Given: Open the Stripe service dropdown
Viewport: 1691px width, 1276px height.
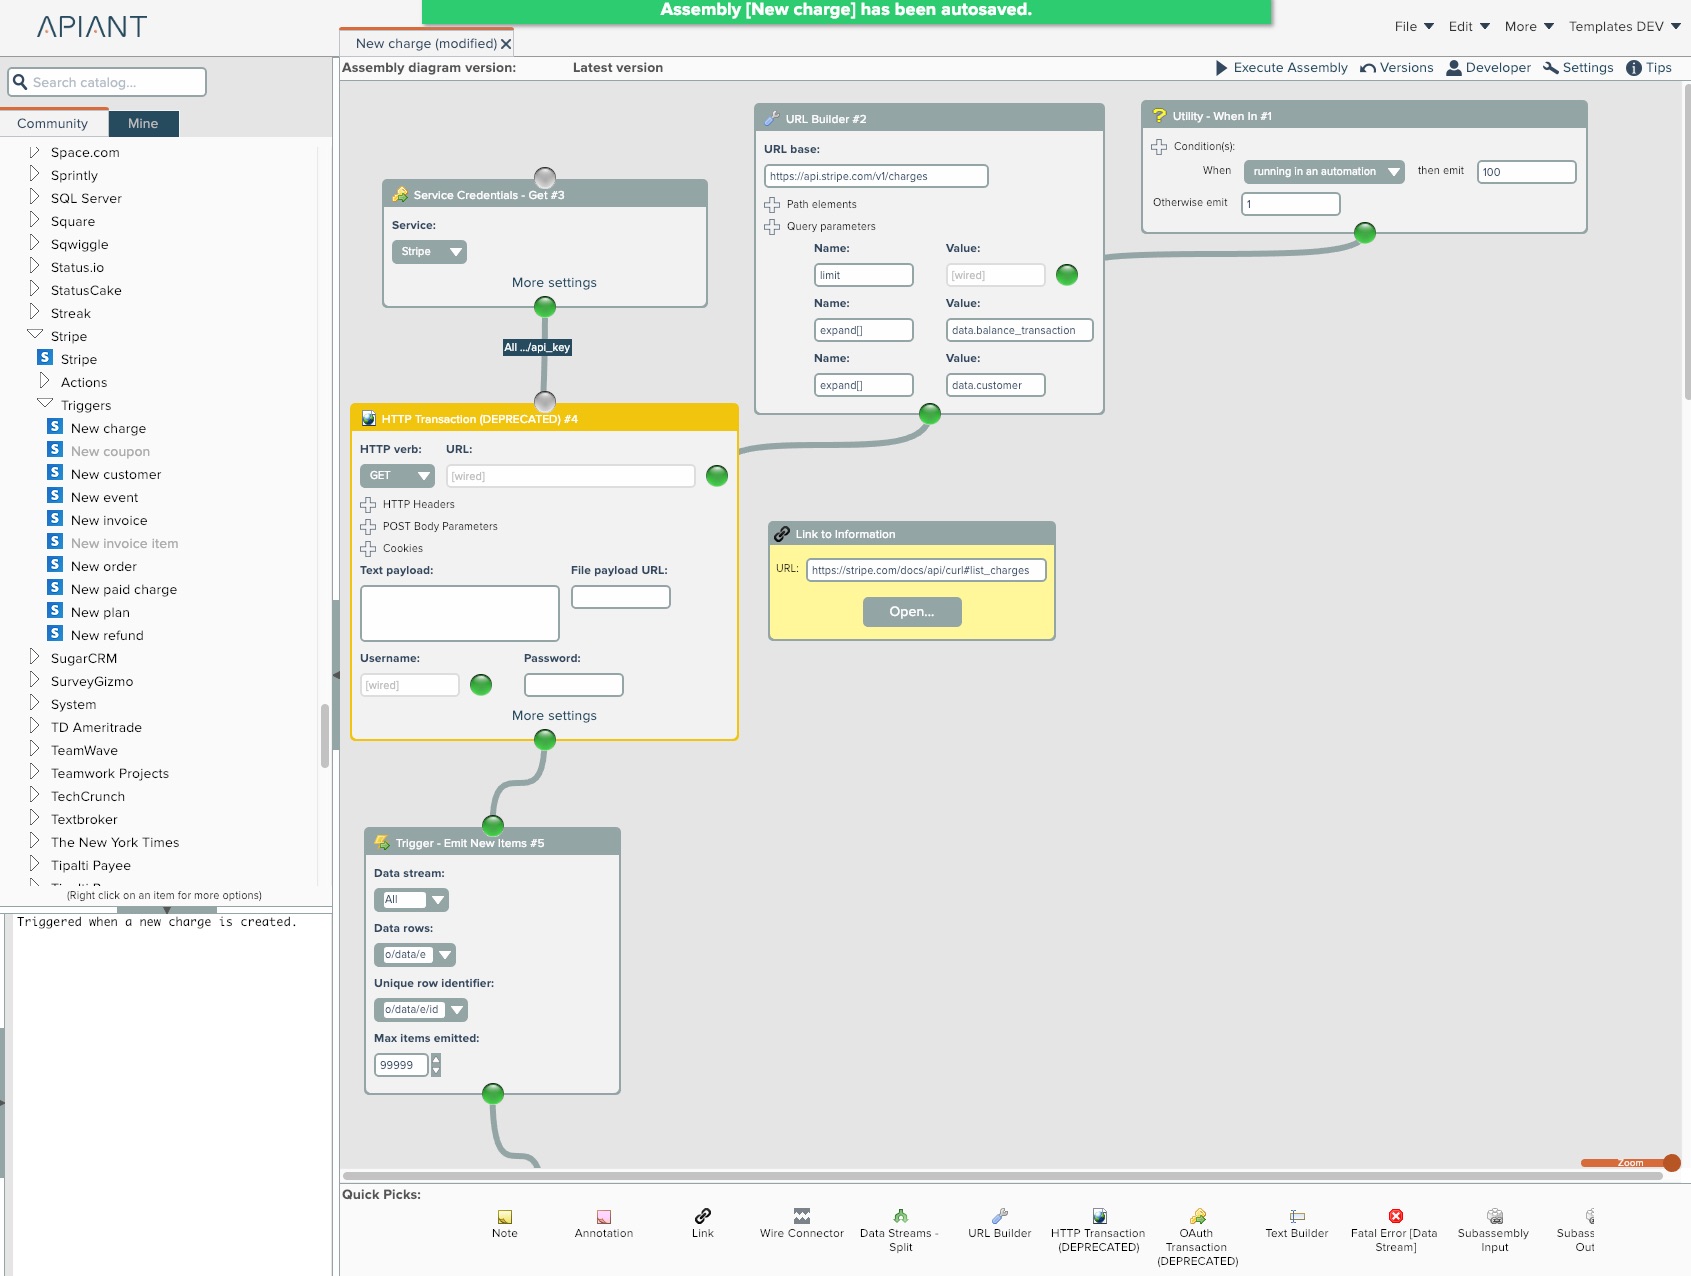Looking at the screenshot, I should [x=429, y=252].
